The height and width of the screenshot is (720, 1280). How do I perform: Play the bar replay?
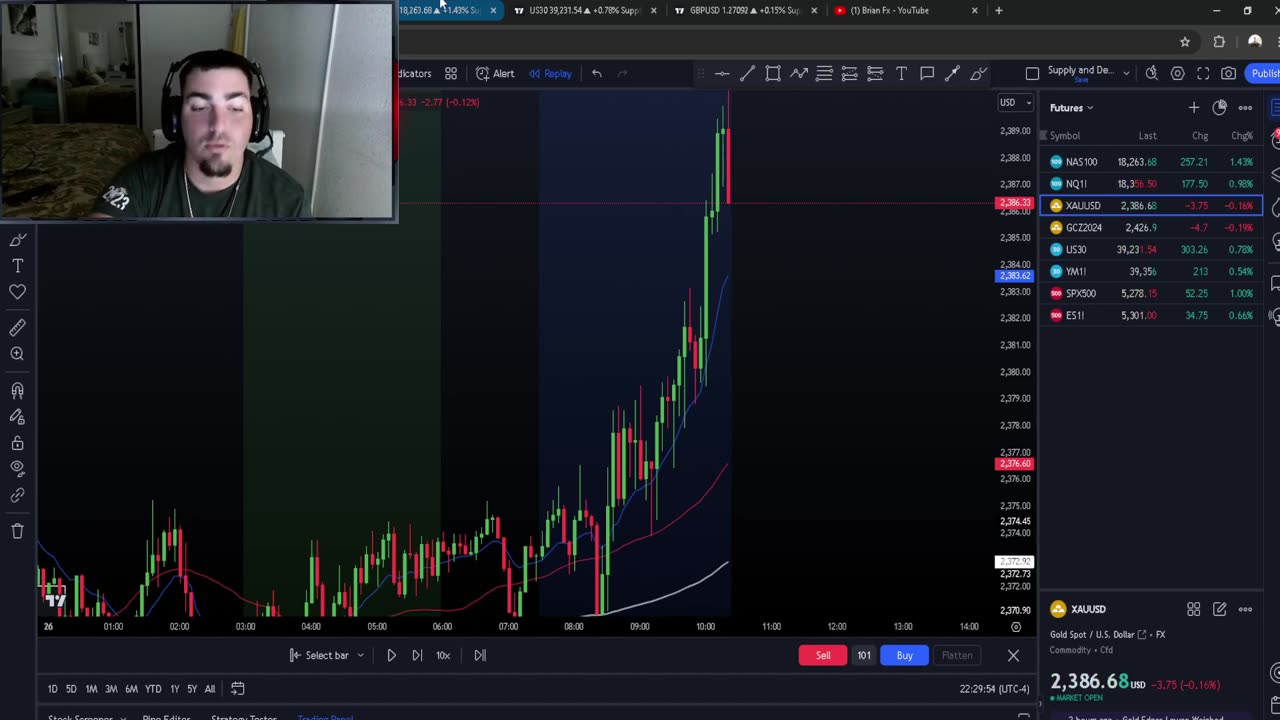[391, 656]
